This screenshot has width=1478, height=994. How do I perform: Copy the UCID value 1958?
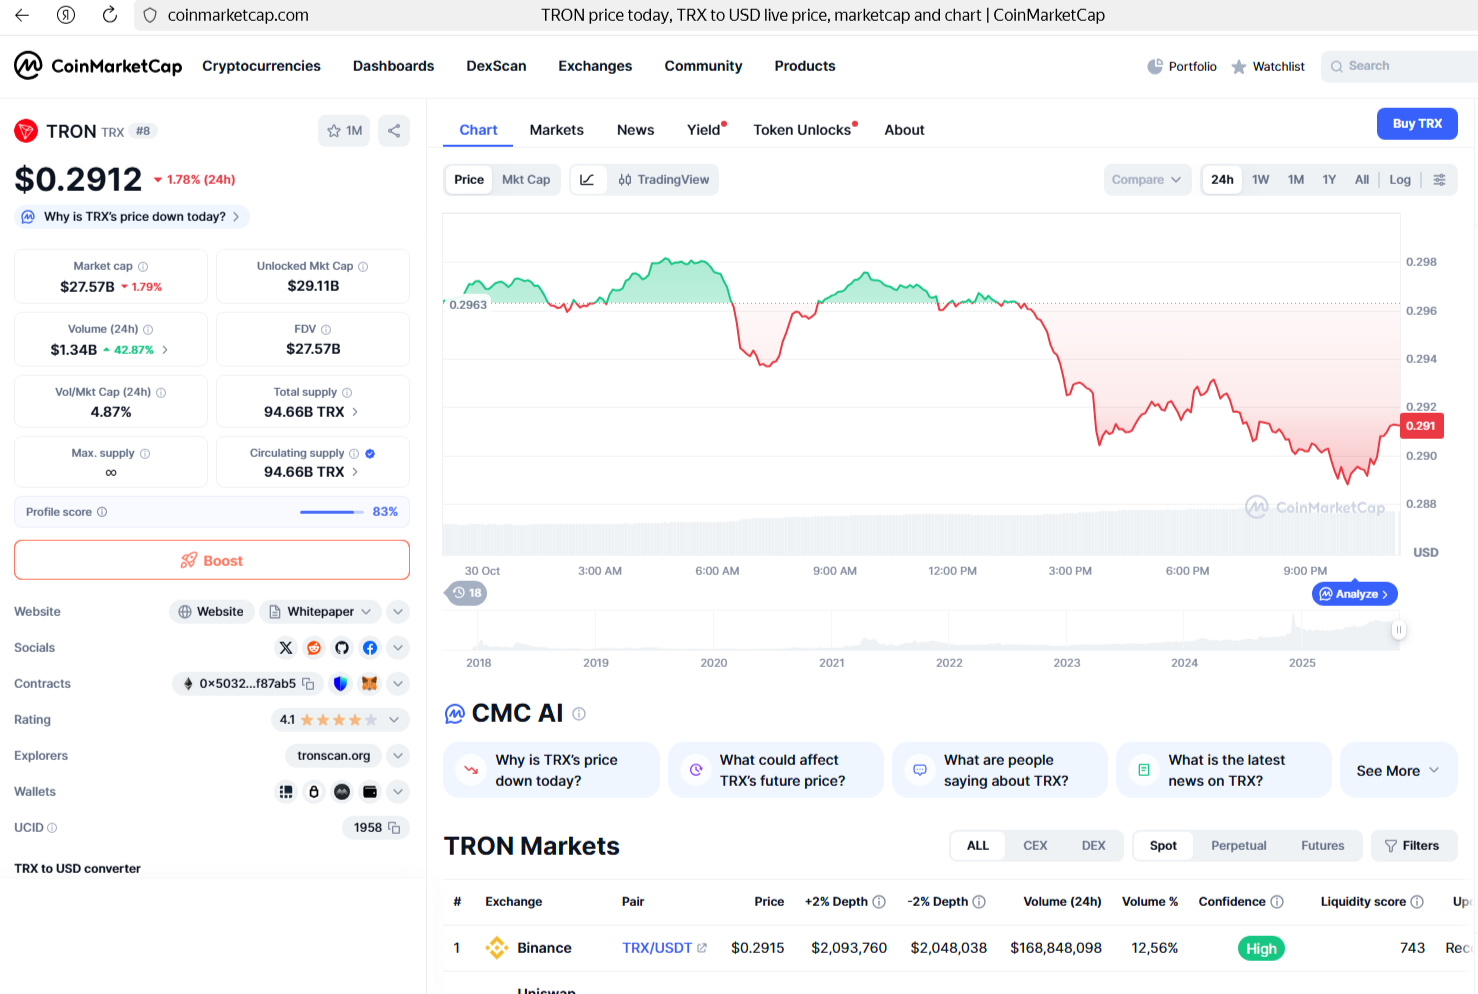tap(393, 827)
